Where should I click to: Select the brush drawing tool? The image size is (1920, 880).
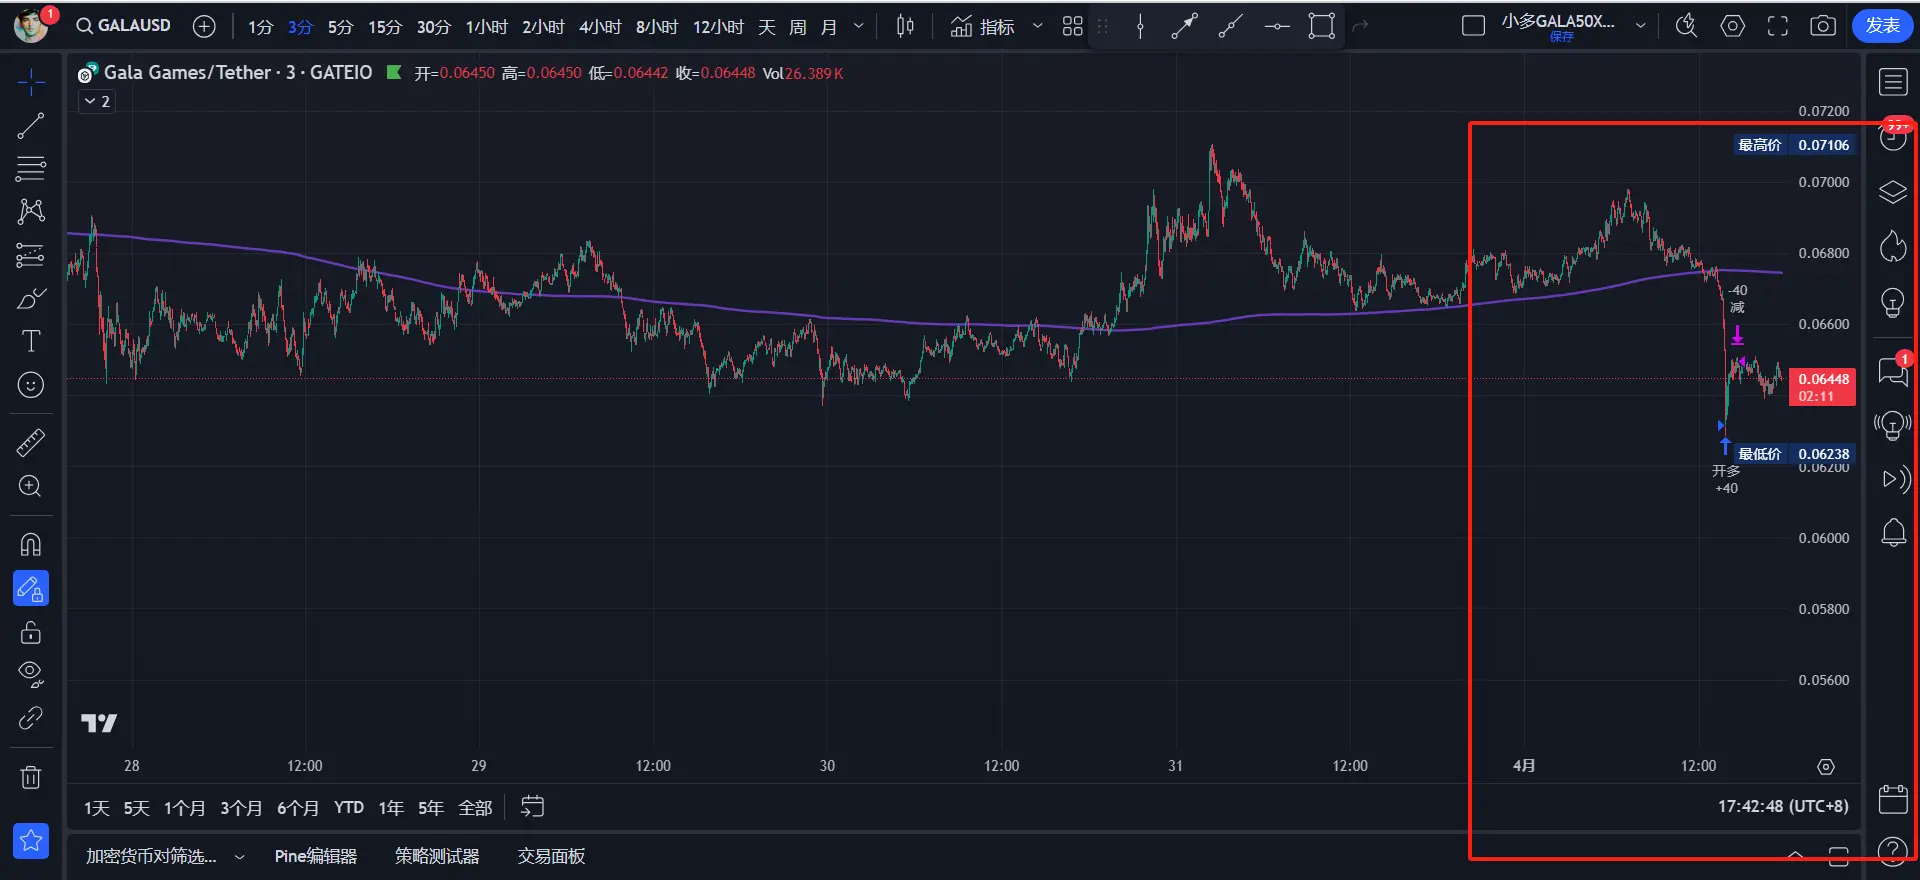click(31, 299)
